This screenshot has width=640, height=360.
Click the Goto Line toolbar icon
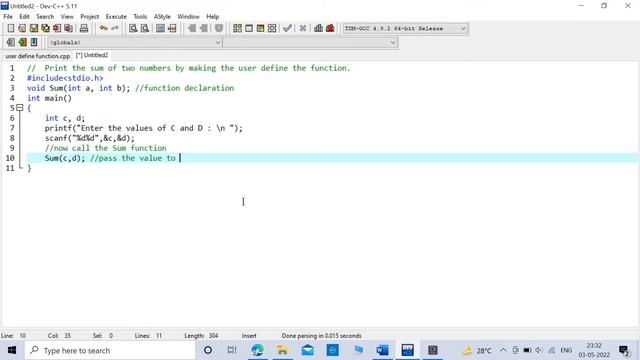172,28
